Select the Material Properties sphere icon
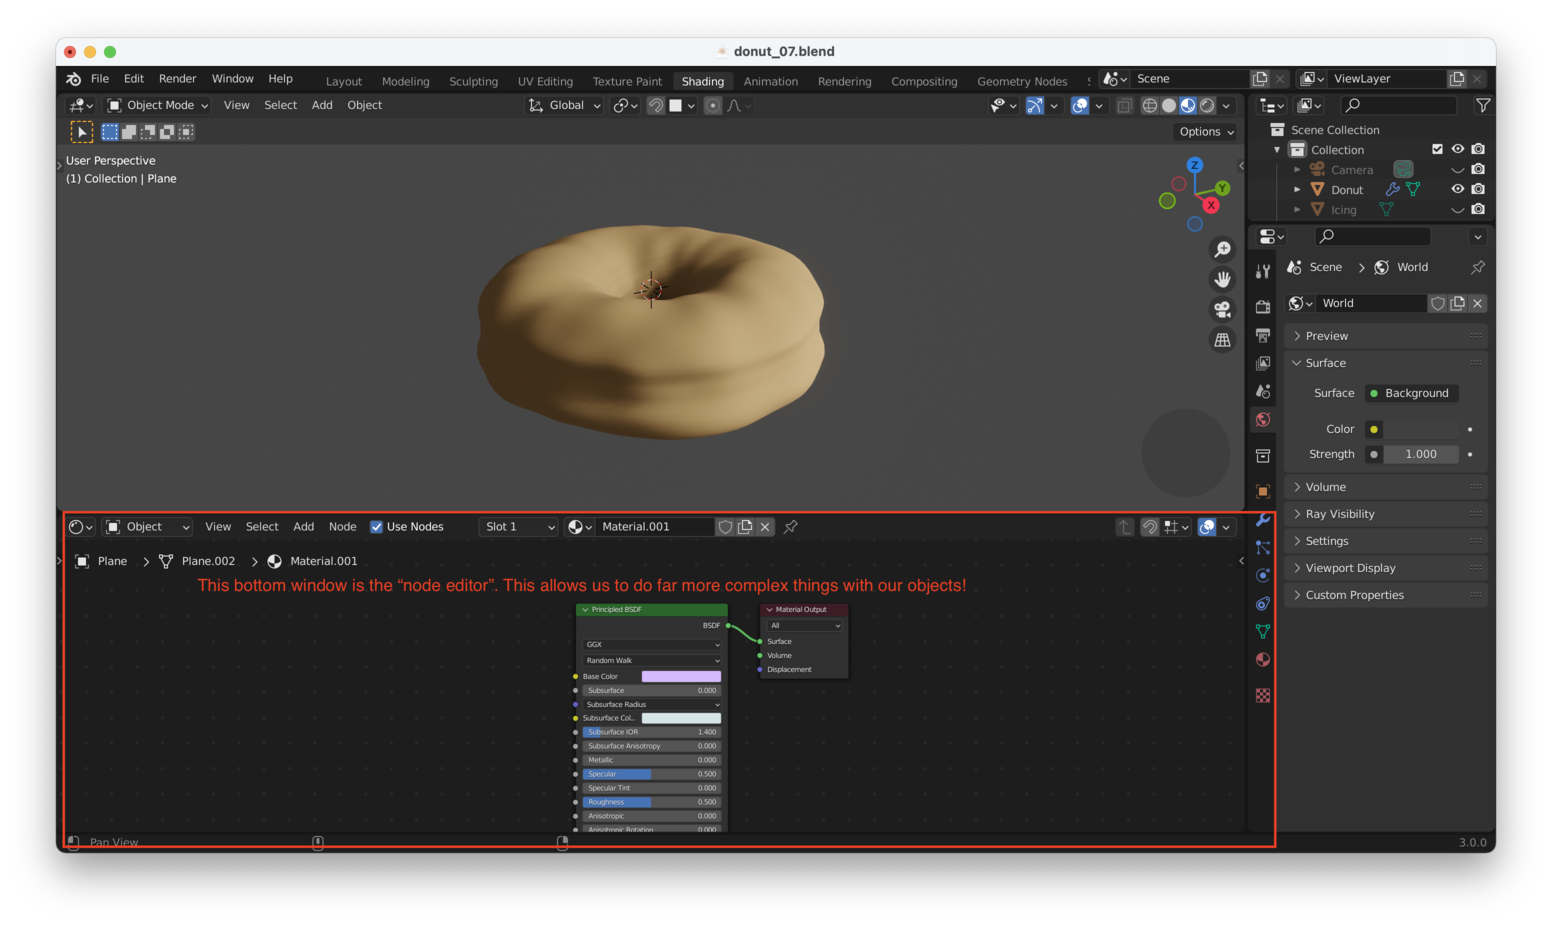1552x927 pixels. [1262, 659]
